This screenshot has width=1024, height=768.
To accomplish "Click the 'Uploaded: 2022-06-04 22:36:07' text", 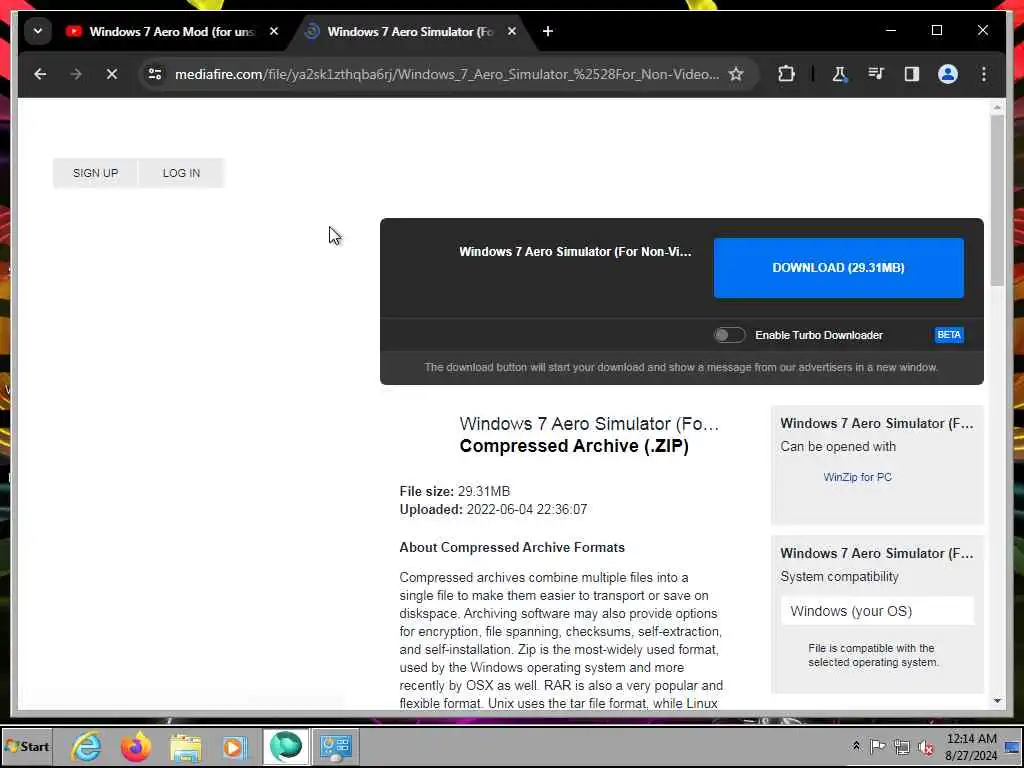I will (x=493, y=509).
